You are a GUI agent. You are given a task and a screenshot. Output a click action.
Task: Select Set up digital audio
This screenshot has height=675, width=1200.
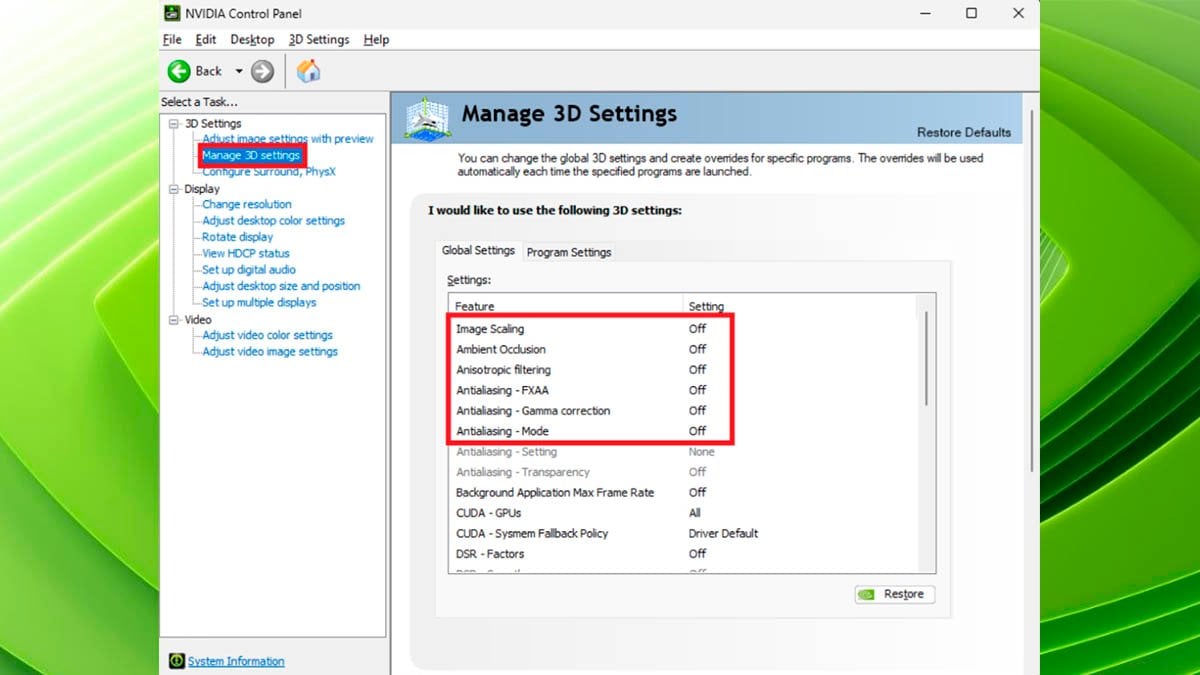(249, 269)
